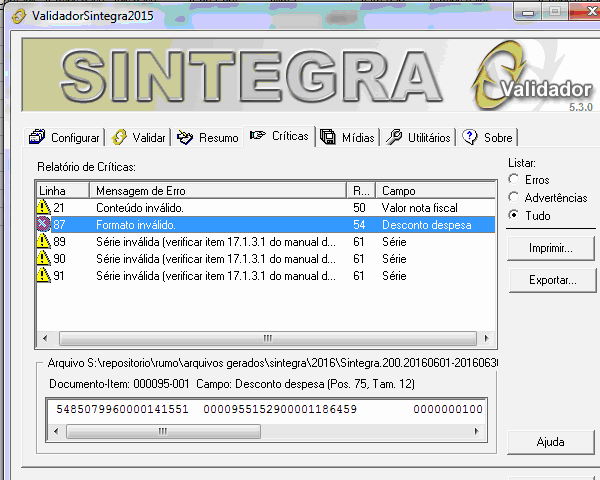The width and height of the screenshot is (600, 480).
Task: Click the R... column header
Action: tap(361, 191)
